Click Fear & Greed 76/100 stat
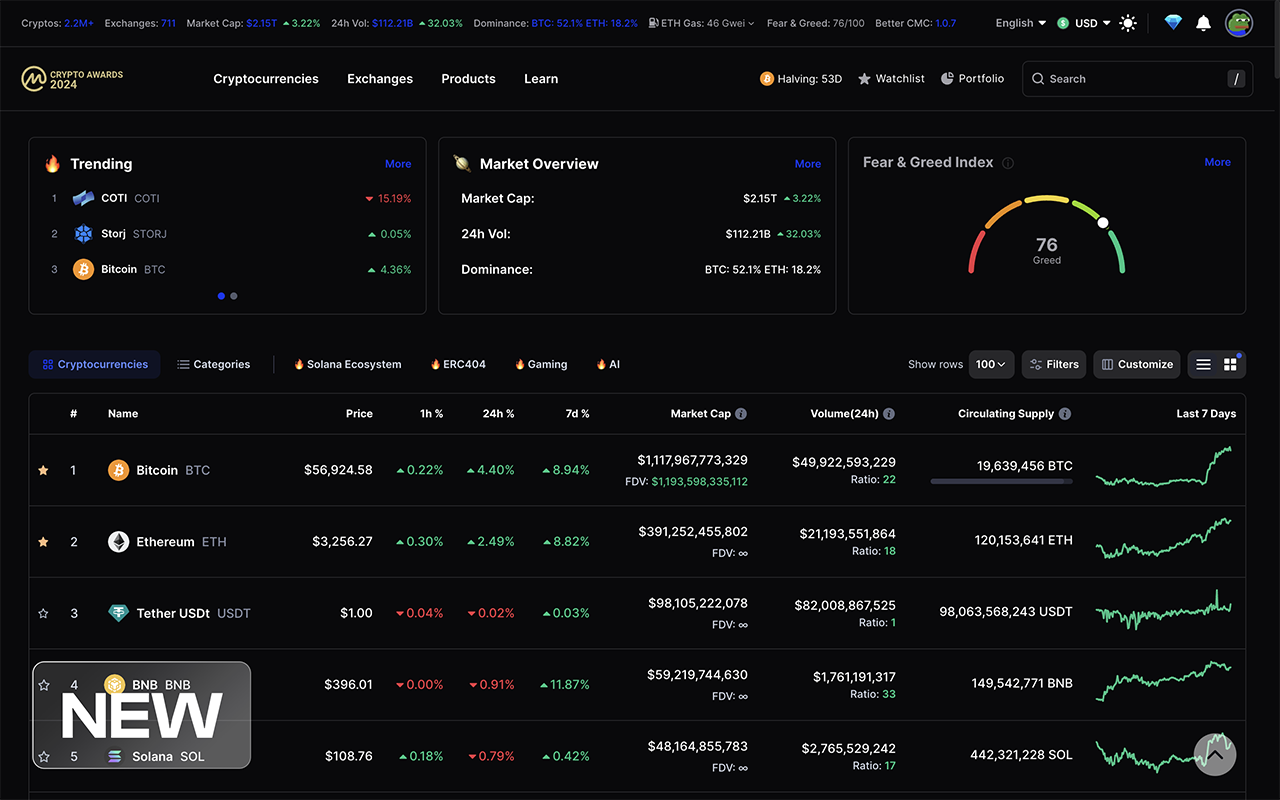 tap(816, 23)
